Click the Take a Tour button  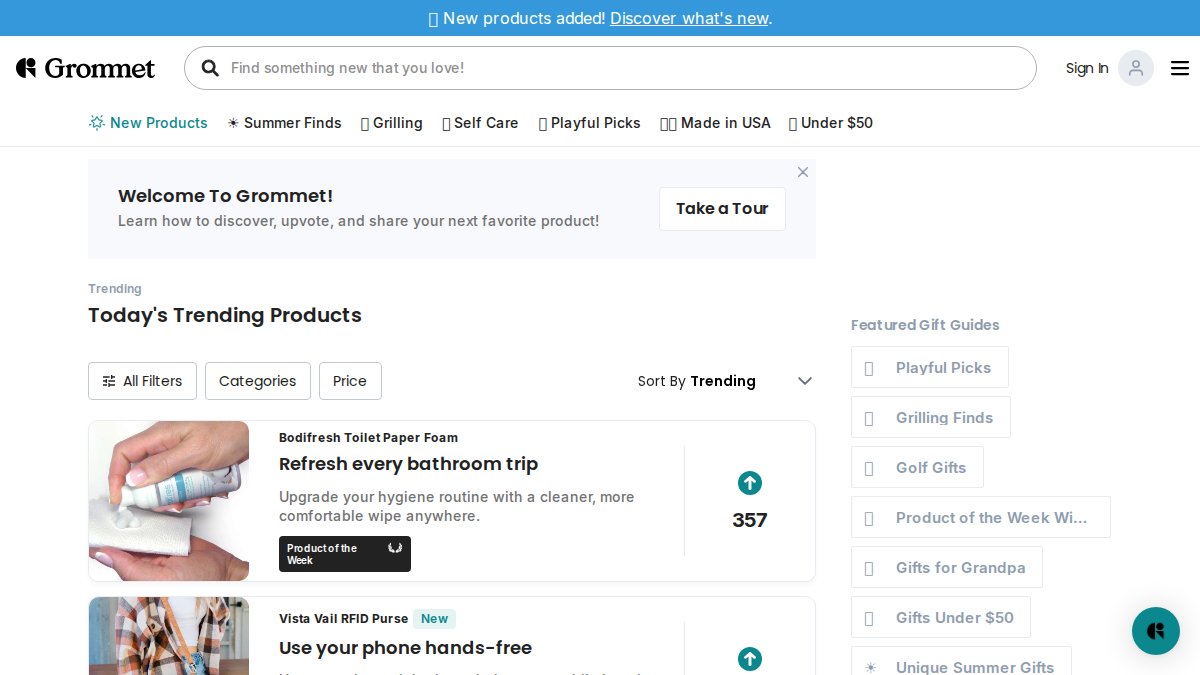tap(722, 209)
